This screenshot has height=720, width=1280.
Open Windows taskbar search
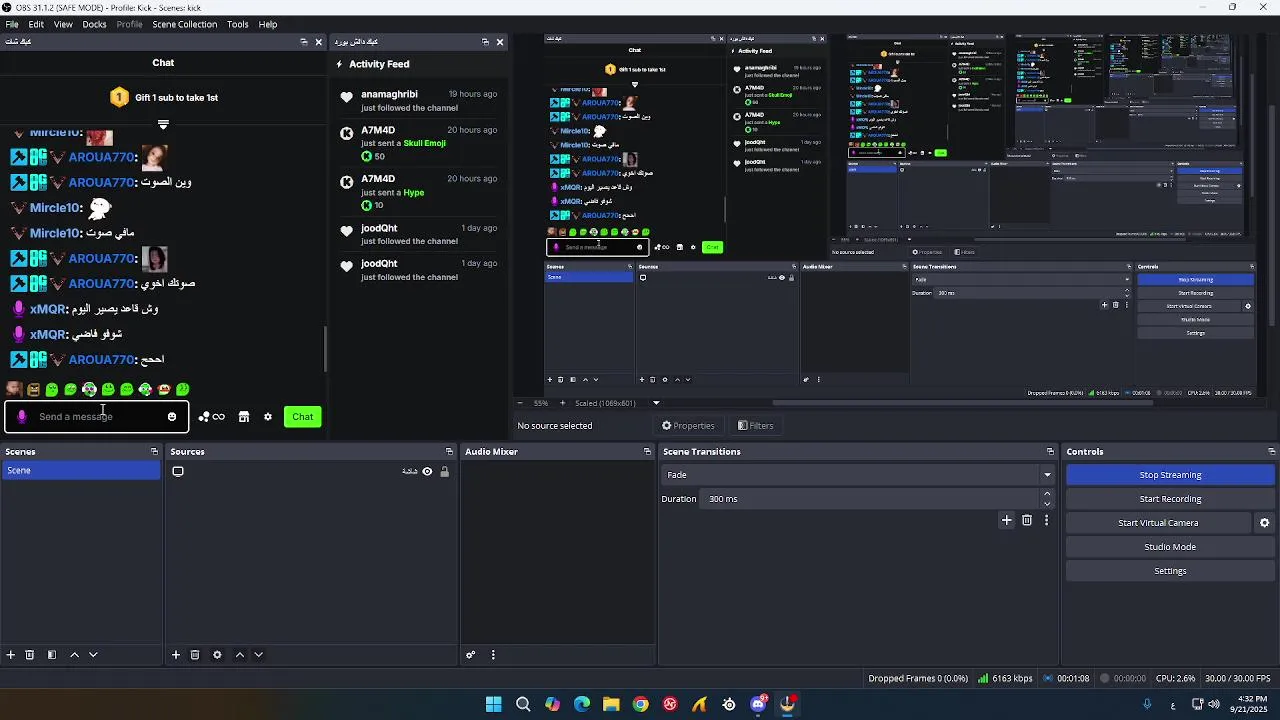pos(523,704)
